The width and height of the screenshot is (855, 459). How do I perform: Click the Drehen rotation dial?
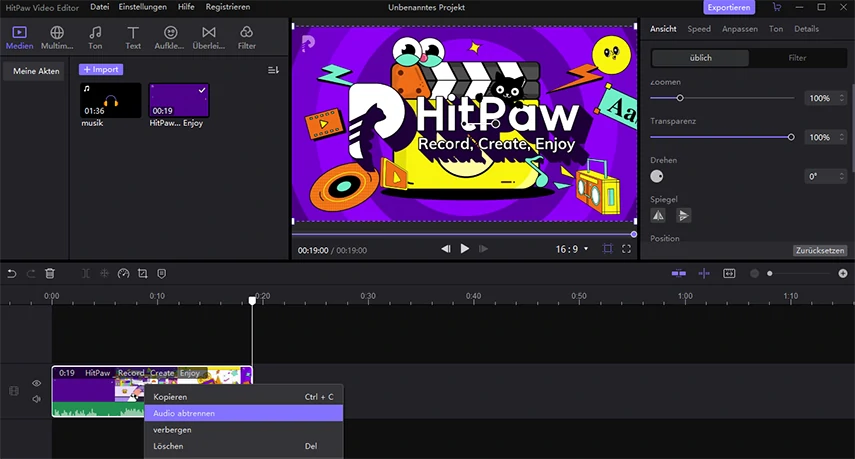point(657,176)
